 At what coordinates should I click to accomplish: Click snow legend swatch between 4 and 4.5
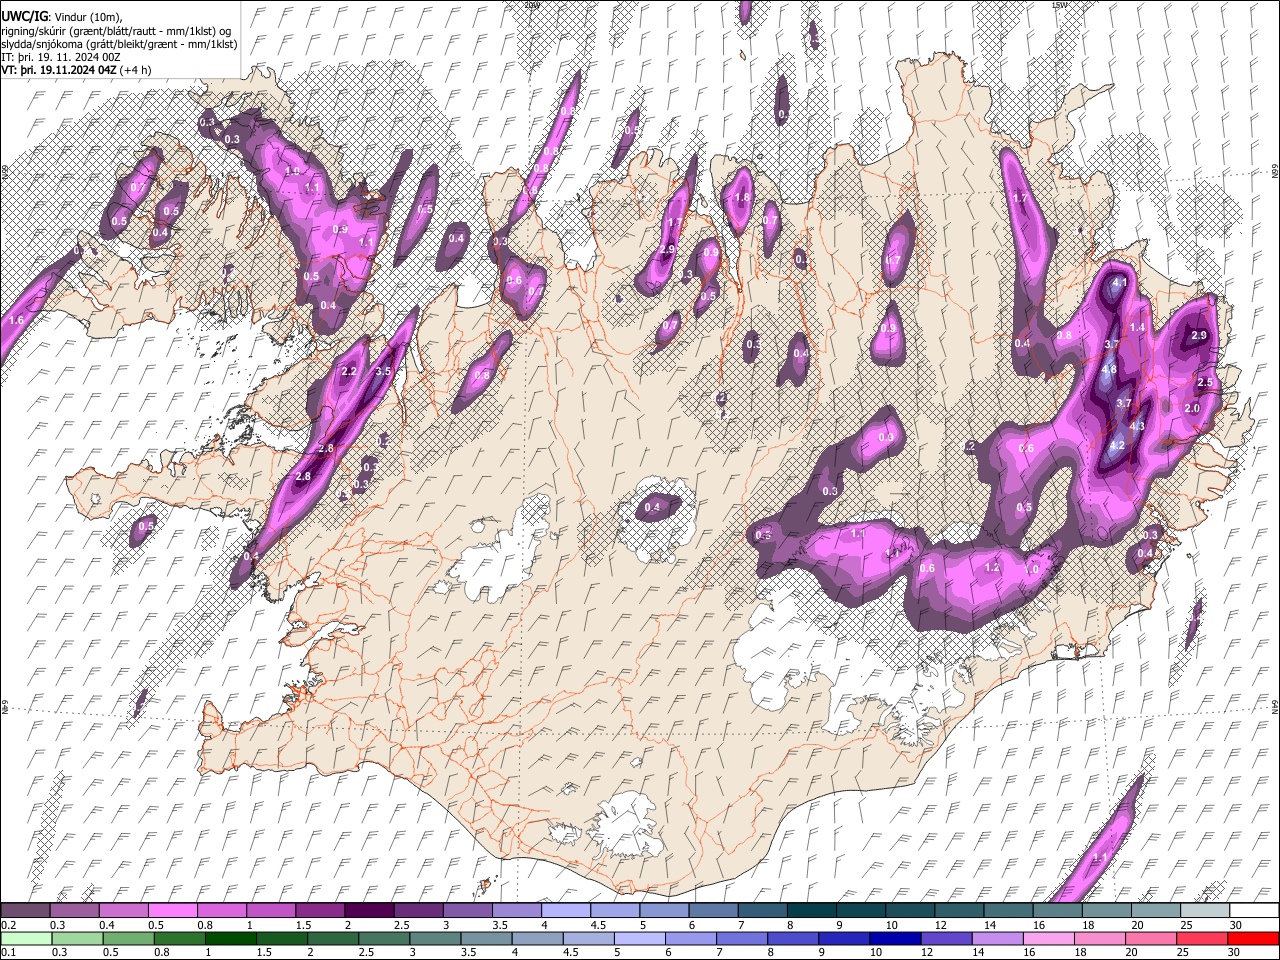coord(566,910)
